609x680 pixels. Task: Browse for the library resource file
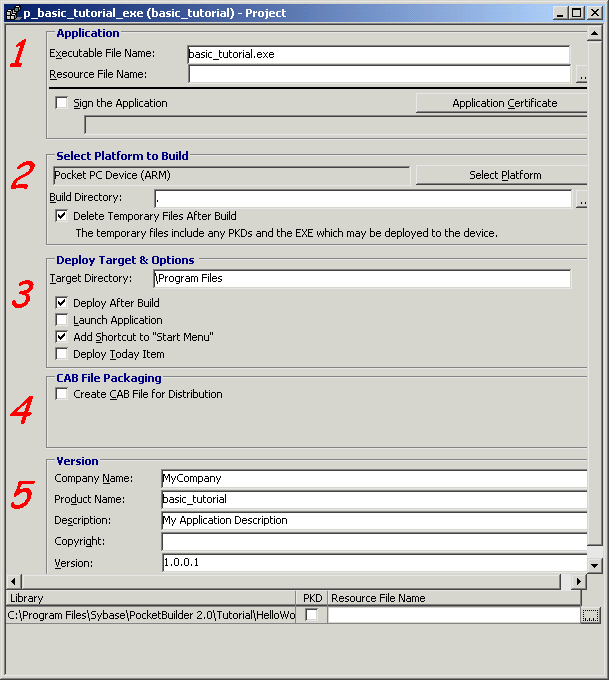pos(590,615)
